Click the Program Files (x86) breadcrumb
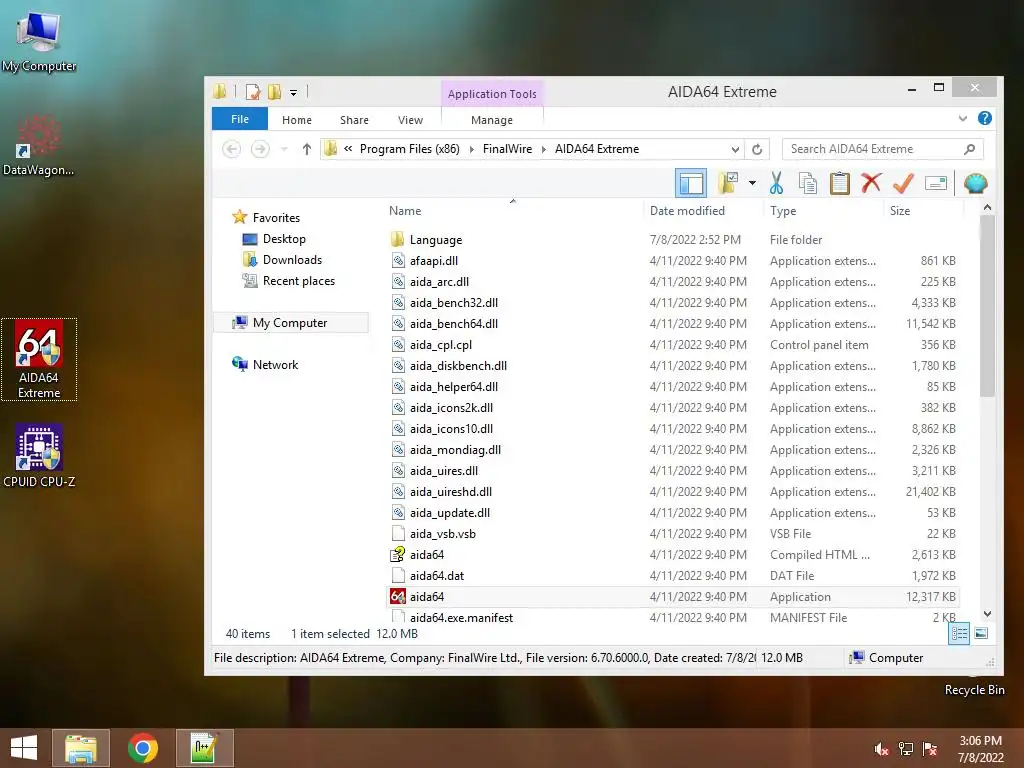The width and height of the screenshot is (1024, 768). (409, 149)
